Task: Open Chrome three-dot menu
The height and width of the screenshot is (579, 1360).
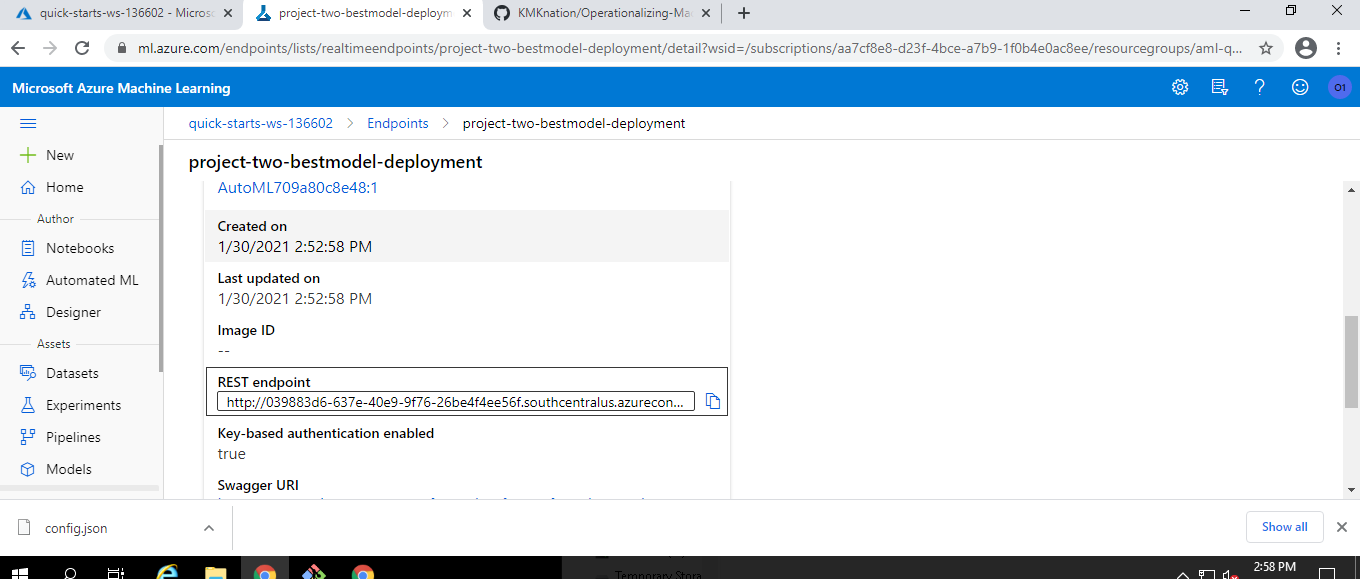Action: point(1340,48)
